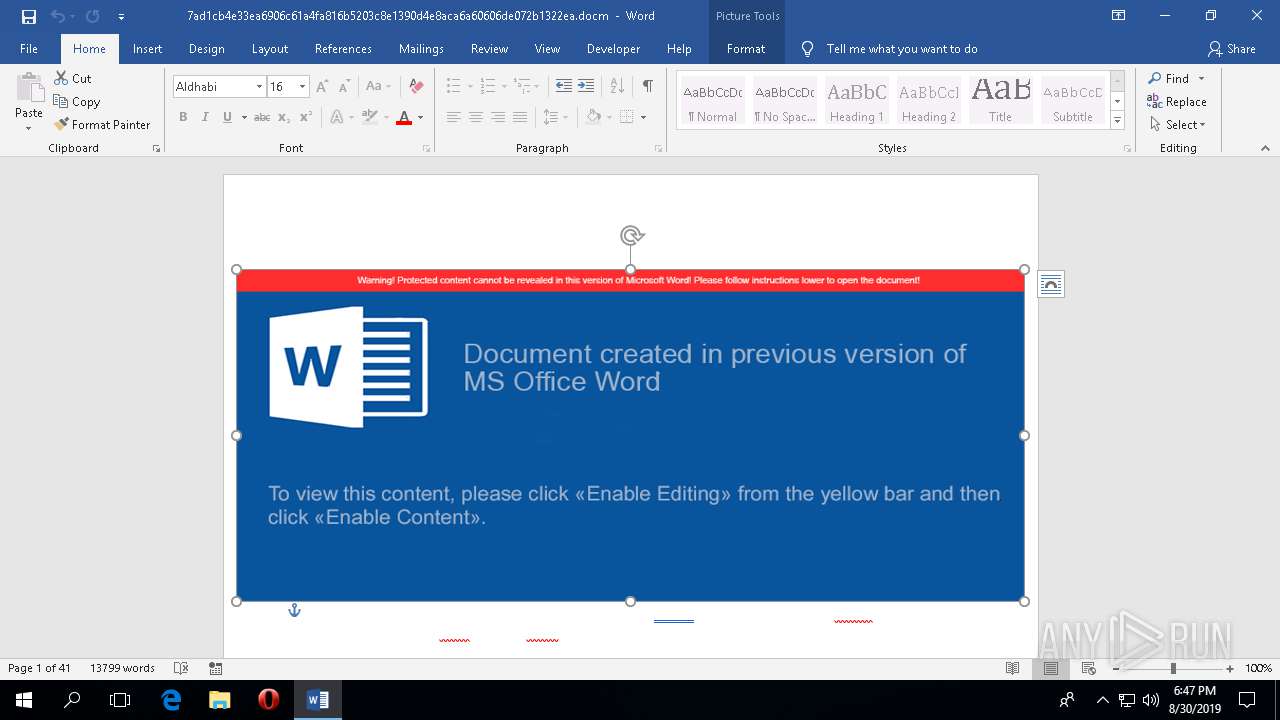Viewport: 1280px width, 720px height.
Task: Click the volume icon in system tray
Action: coord(1150,700)
